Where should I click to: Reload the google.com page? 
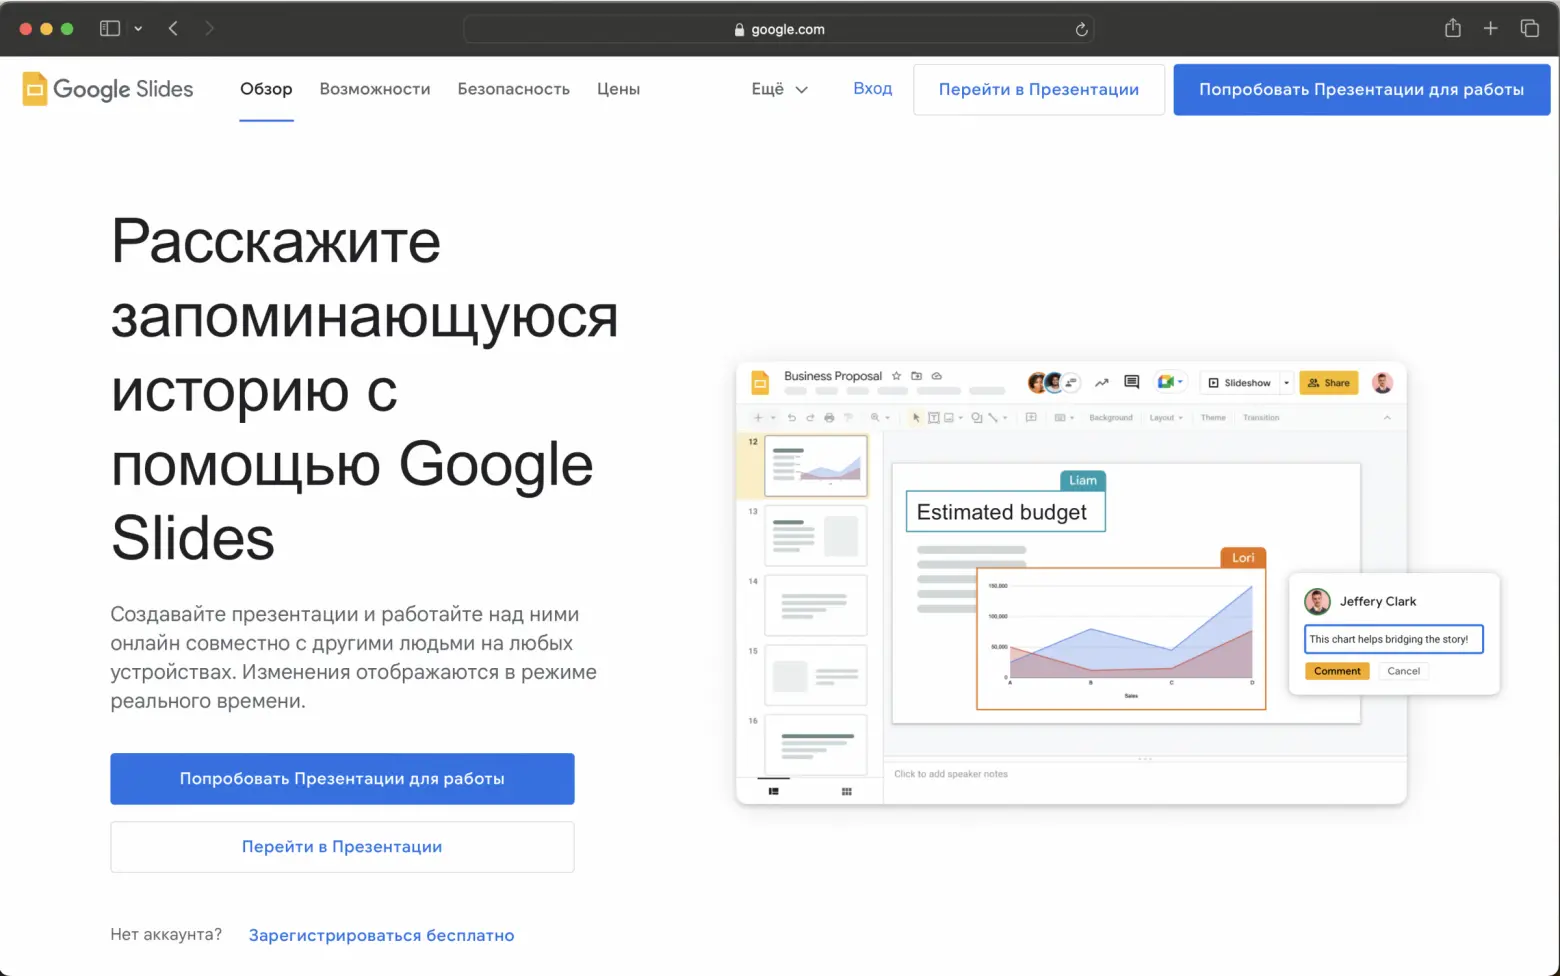tap(1081, 30)
